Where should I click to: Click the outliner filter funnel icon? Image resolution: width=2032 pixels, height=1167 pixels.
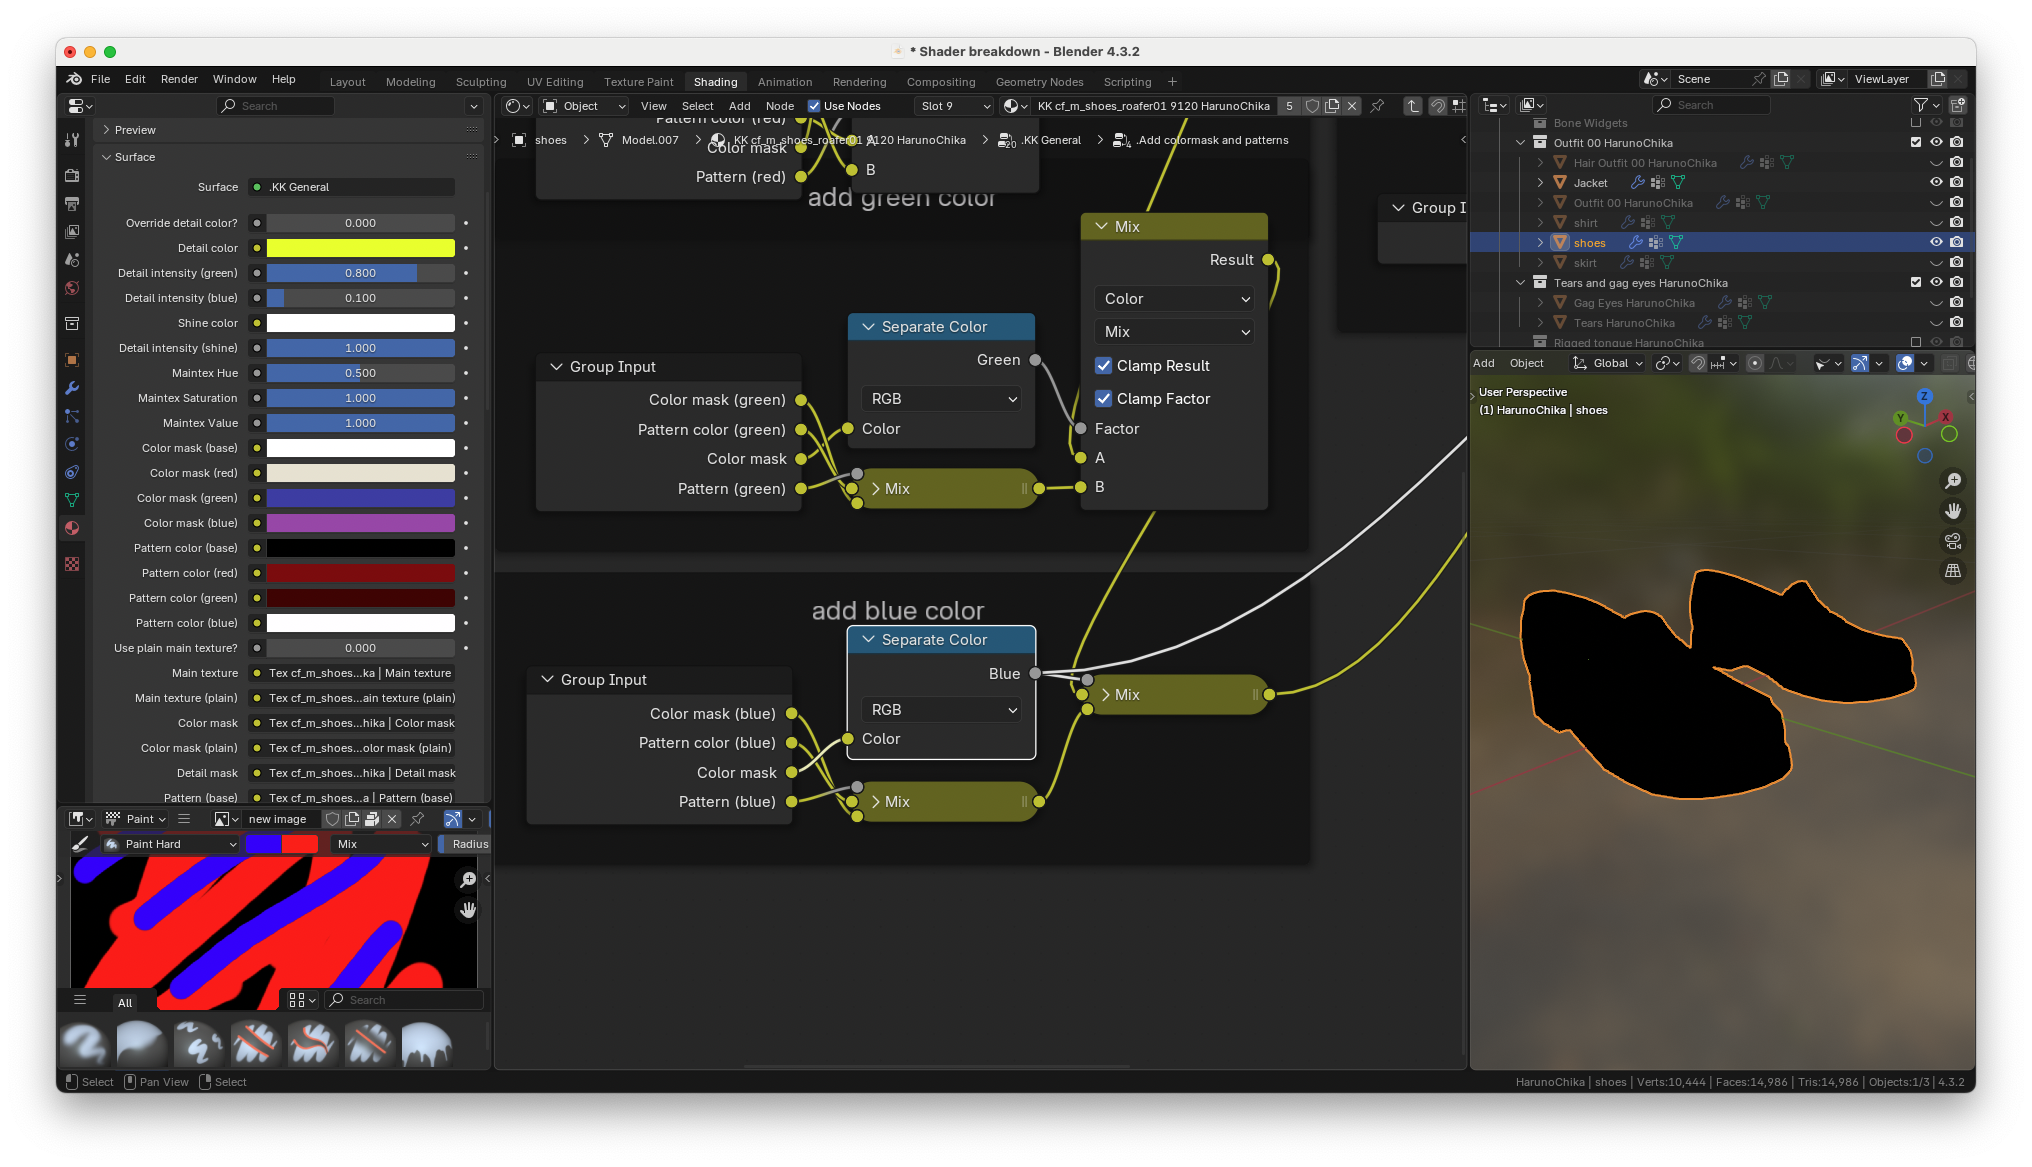(1920, 105)
